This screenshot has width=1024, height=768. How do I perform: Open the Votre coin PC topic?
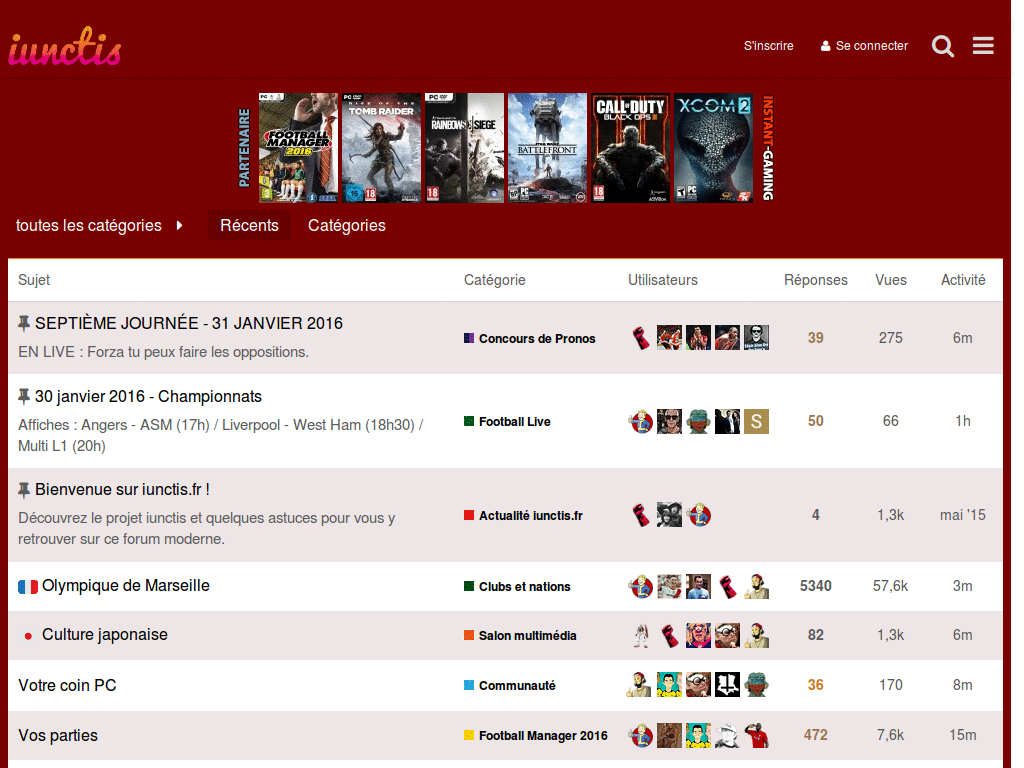coord(67,685)
